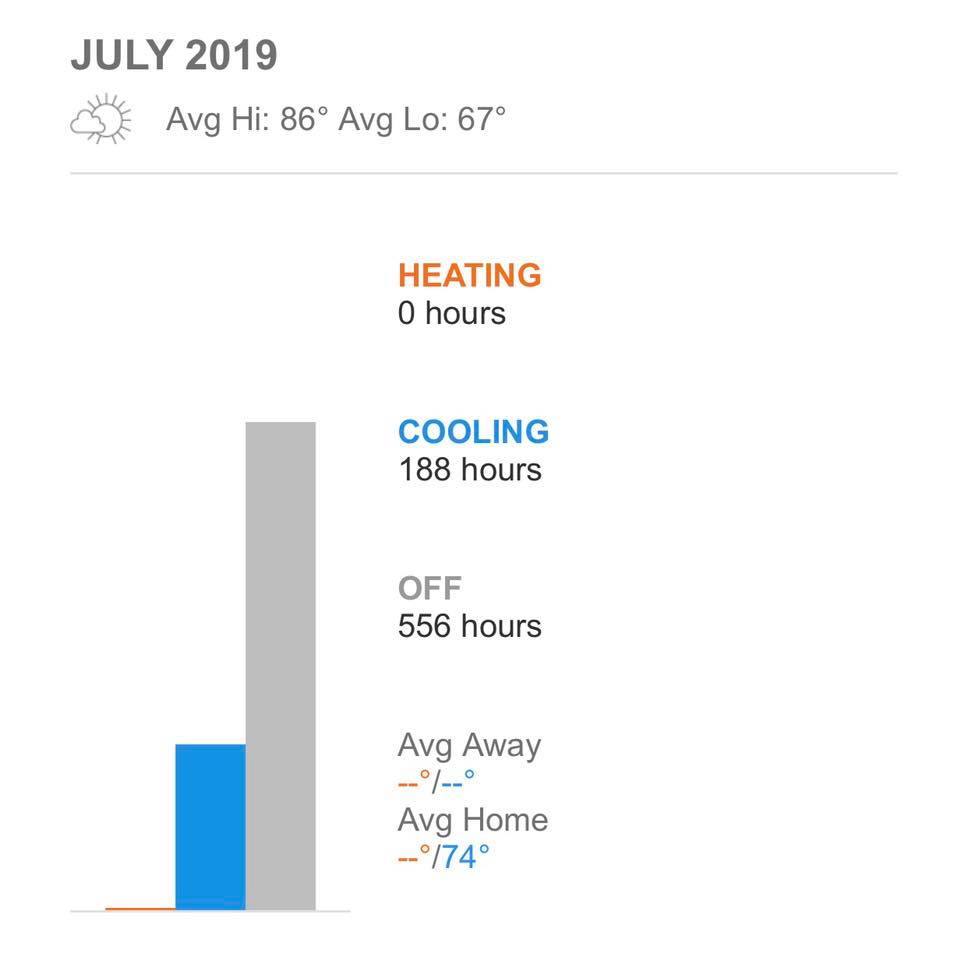Select the blue COOLING label
This screenshot has width=960, height=956.
tap(473, 432)
